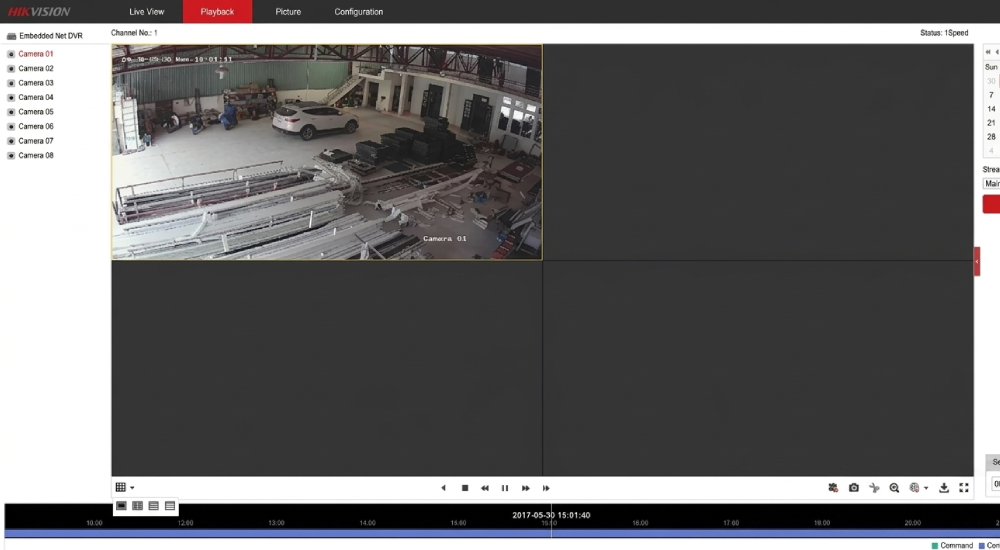The height and width of the screenshot is (550, 1000).
Task: Choose the last window layout option
Action: click(x=170, y=506)
